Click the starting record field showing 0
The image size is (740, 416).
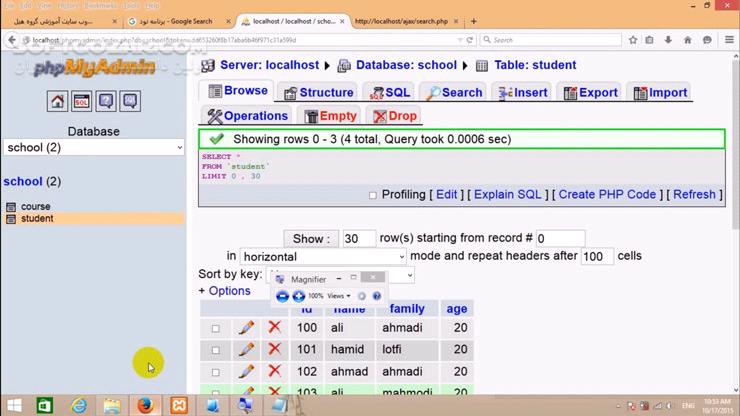pos(561,238)
